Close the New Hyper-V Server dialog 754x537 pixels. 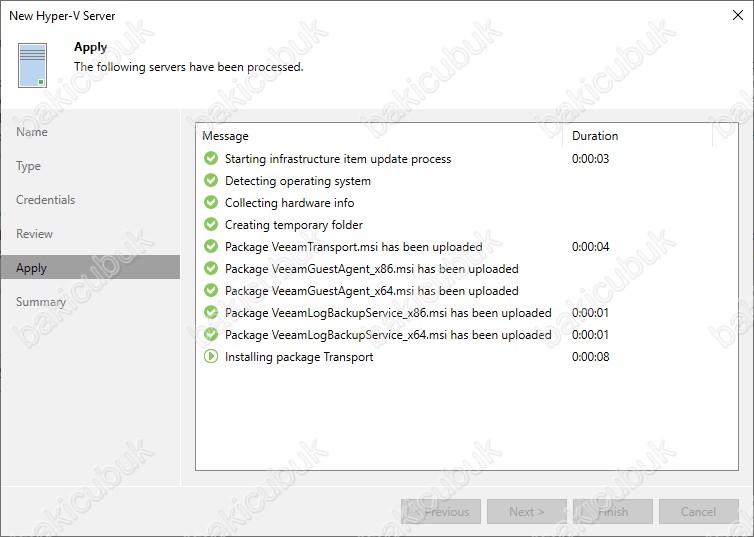[738, 15]
